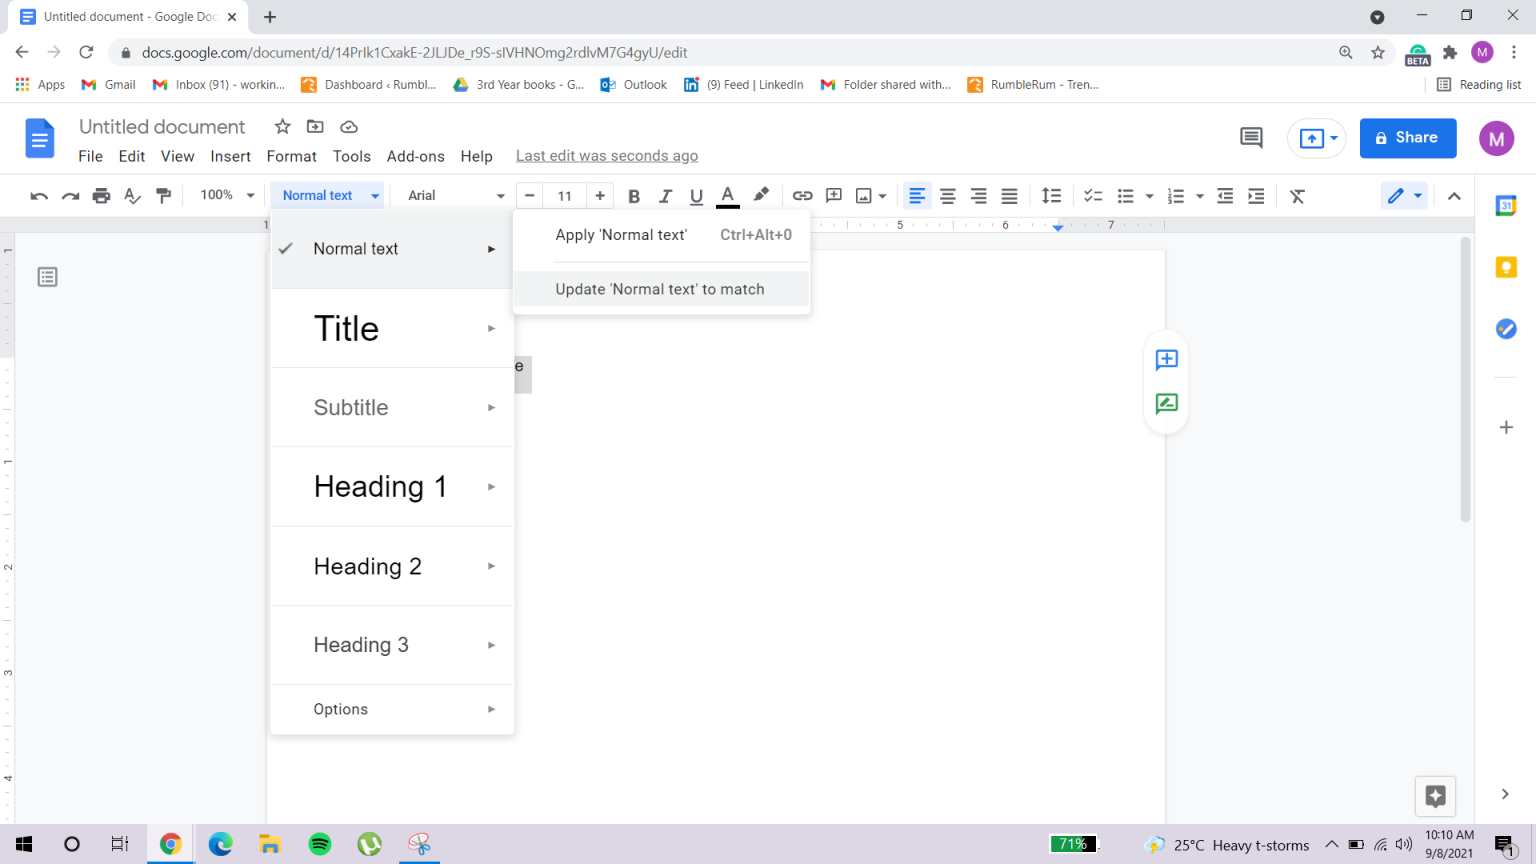Expand the Heading 1 style submenu
The width and height of the screenshot is (1536, 864).
(491, 487)
